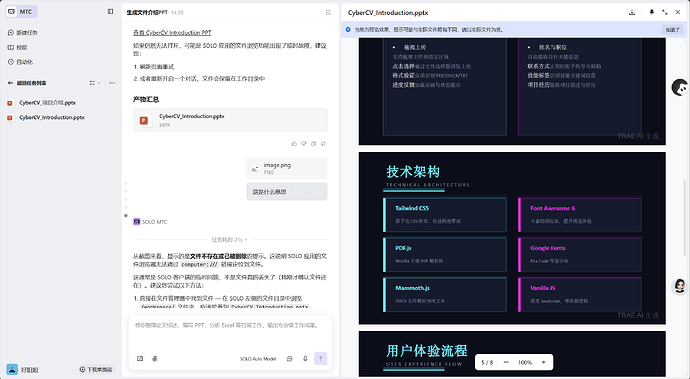Click the 下载桌面端 download button

(96, 369)
